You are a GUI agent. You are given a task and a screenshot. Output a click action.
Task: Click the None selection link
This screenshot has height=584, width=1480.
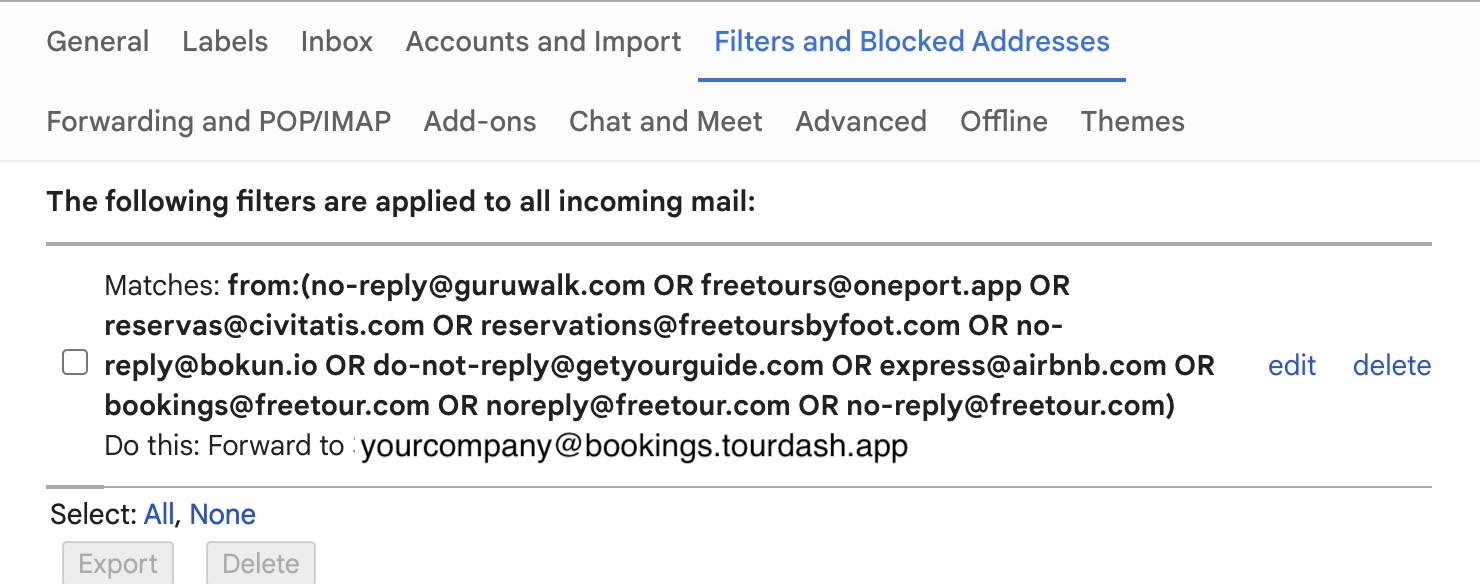[223, 515]
